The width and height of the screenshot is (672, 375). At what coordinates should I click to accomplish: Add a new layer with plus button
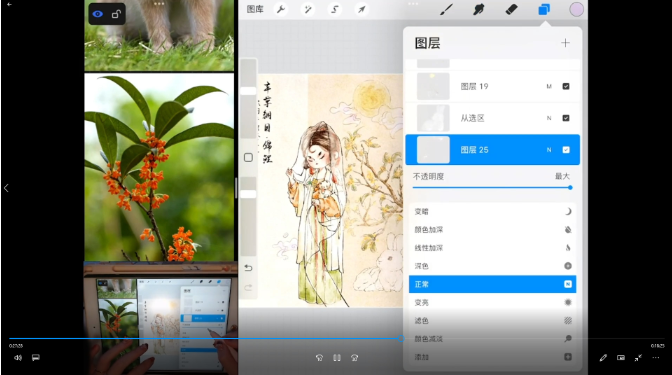pyautogui.click(x=565, y=43)
